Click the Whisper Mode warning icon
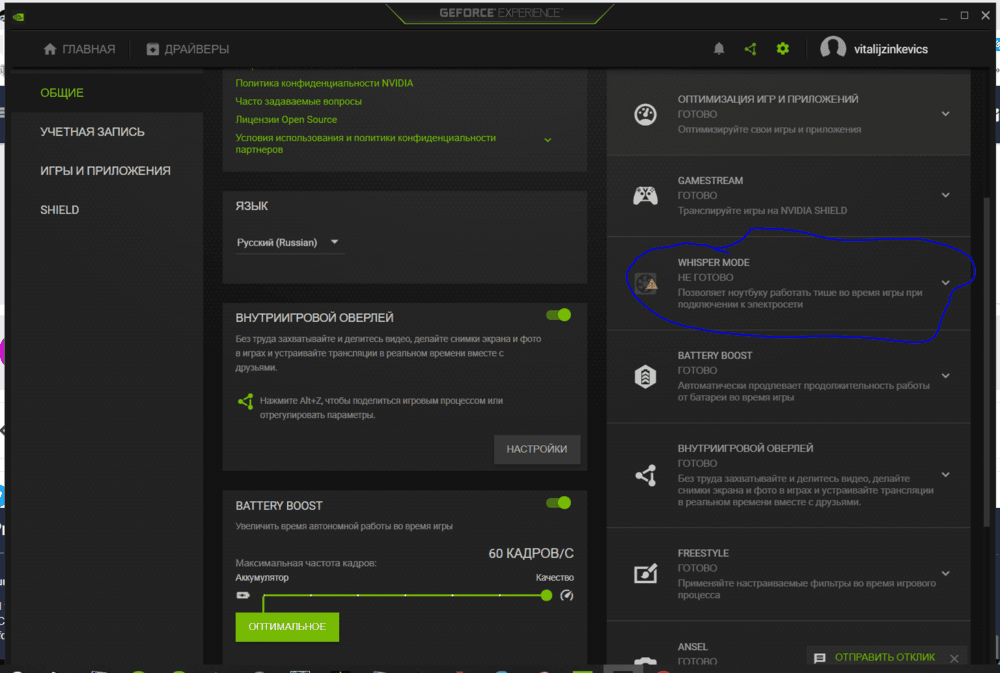The width and height of the screenshot is (1000, 673). click(645, 283)
